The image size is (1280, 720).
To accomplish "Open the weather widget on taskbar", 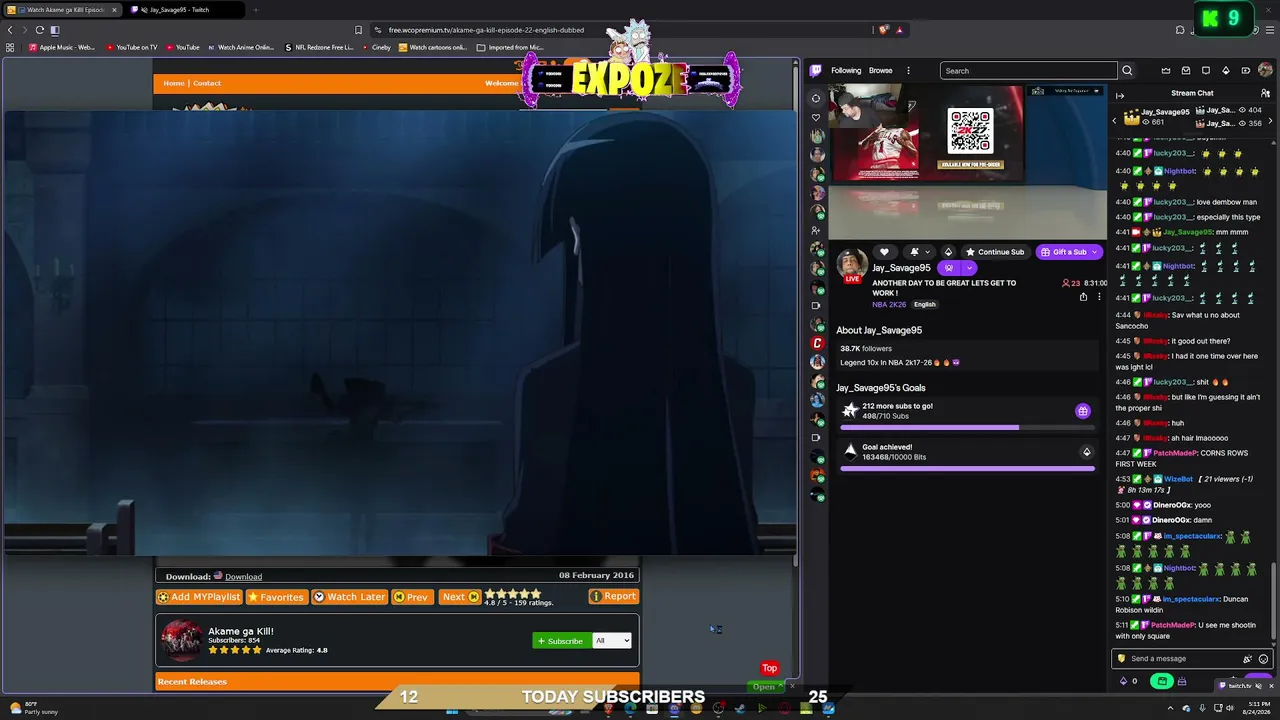I will (33, 708).
